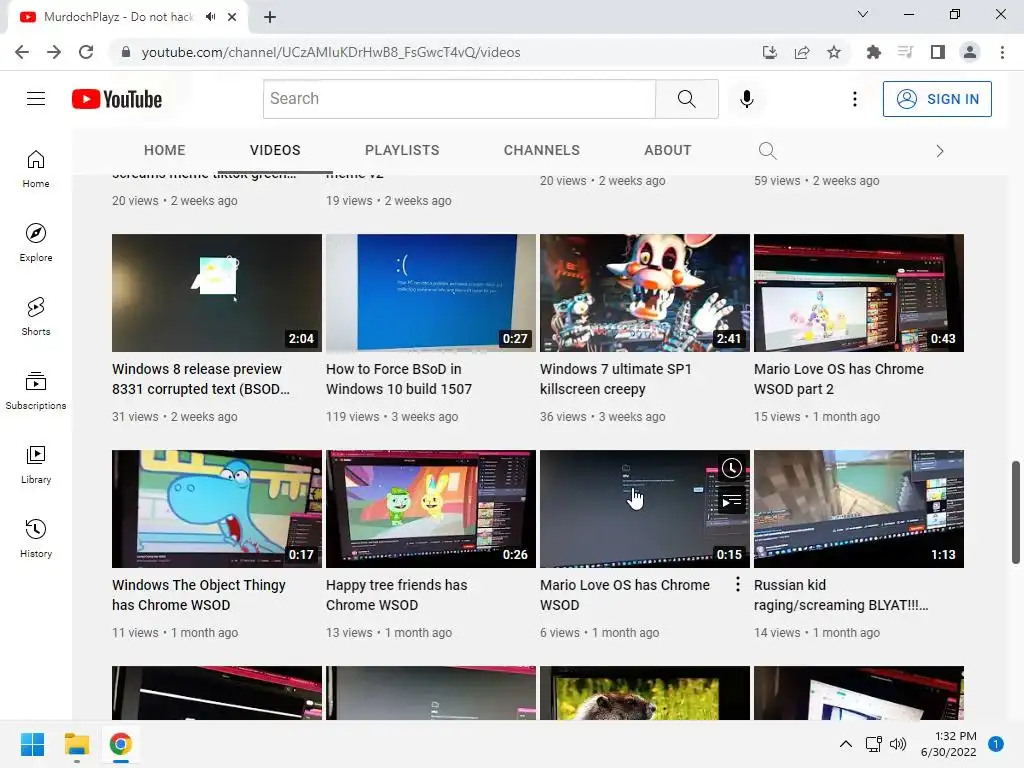Screen dimensions: 1024x768
Task: Close the MurdochPlayz browser tab
Action: (232, 17)
